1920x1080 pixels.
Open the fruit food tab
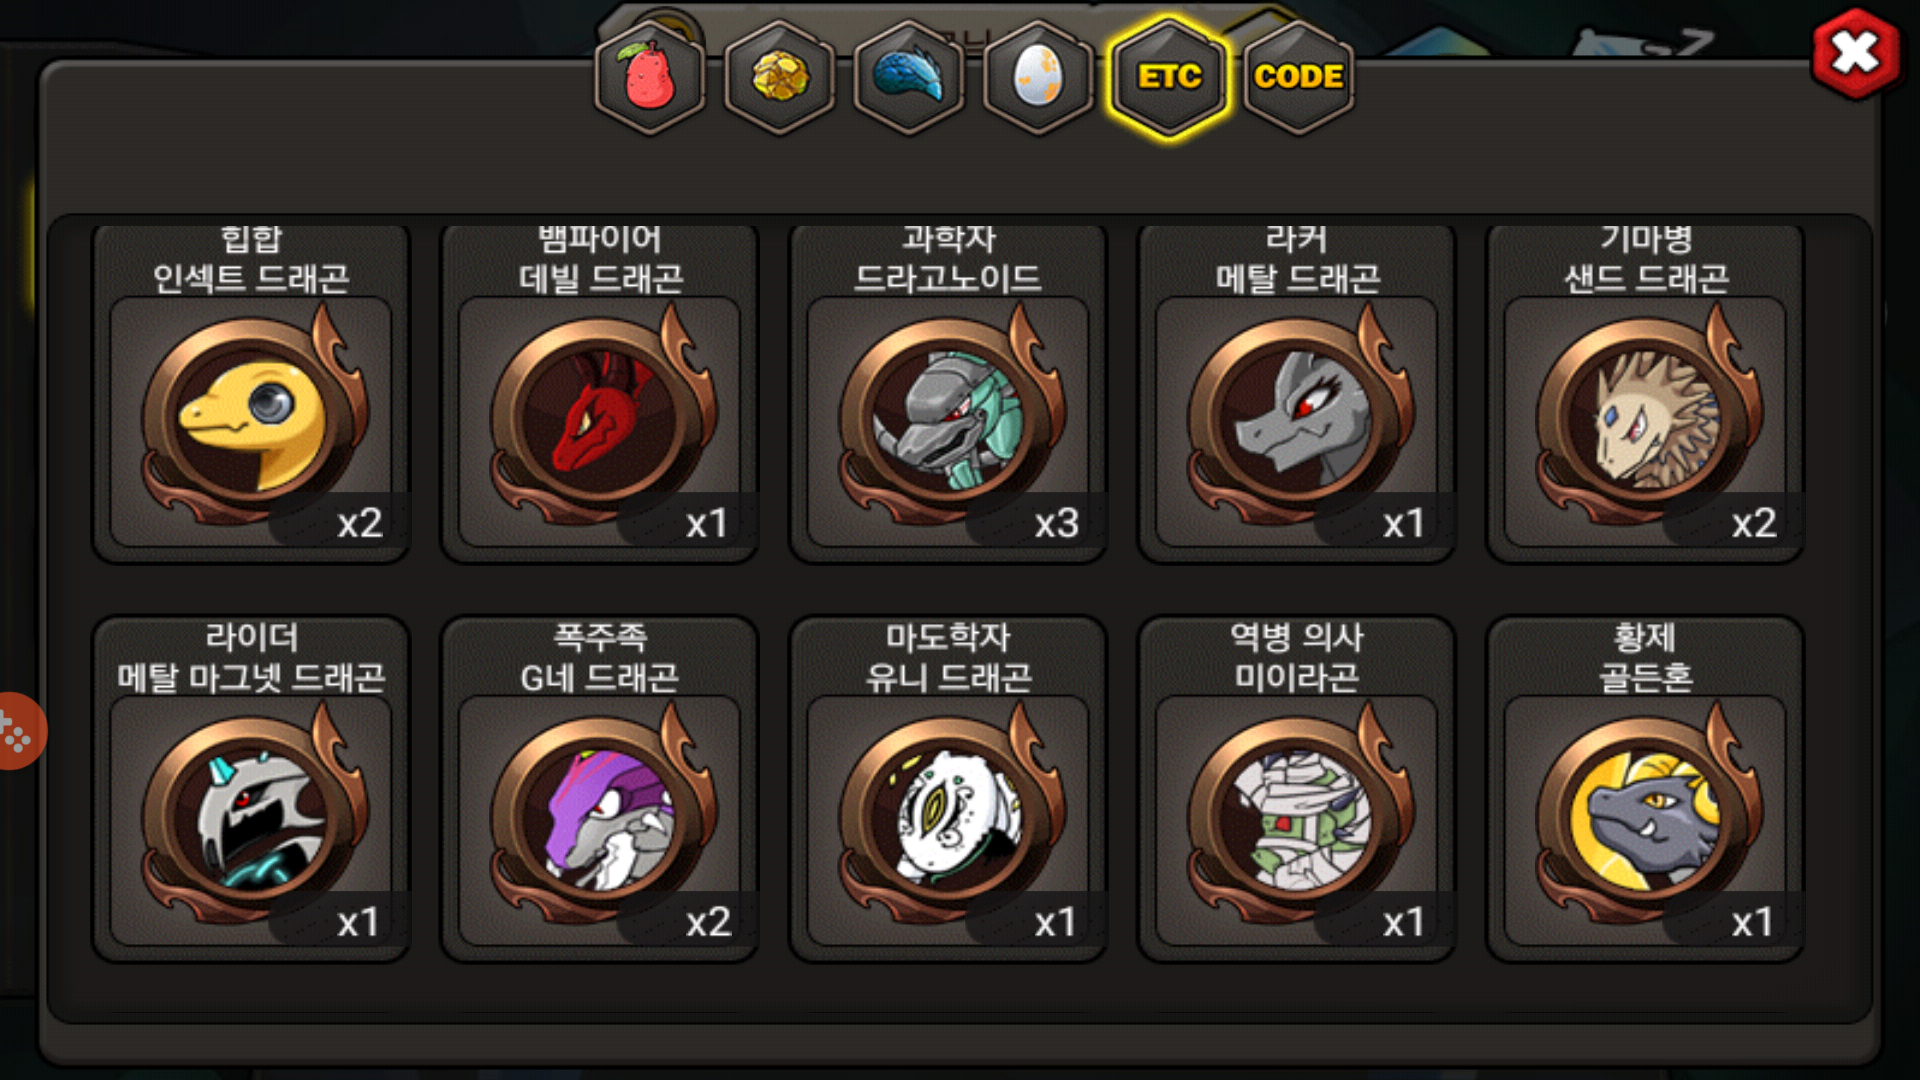click(650, 77)
